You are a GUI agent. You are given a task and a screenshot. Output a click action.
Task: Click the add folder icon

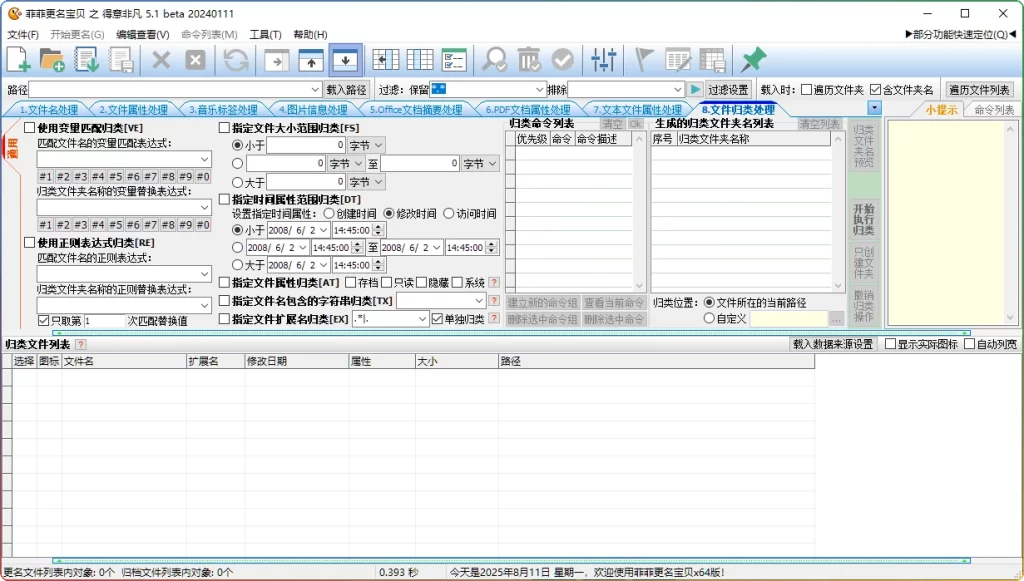click(52, 59)
